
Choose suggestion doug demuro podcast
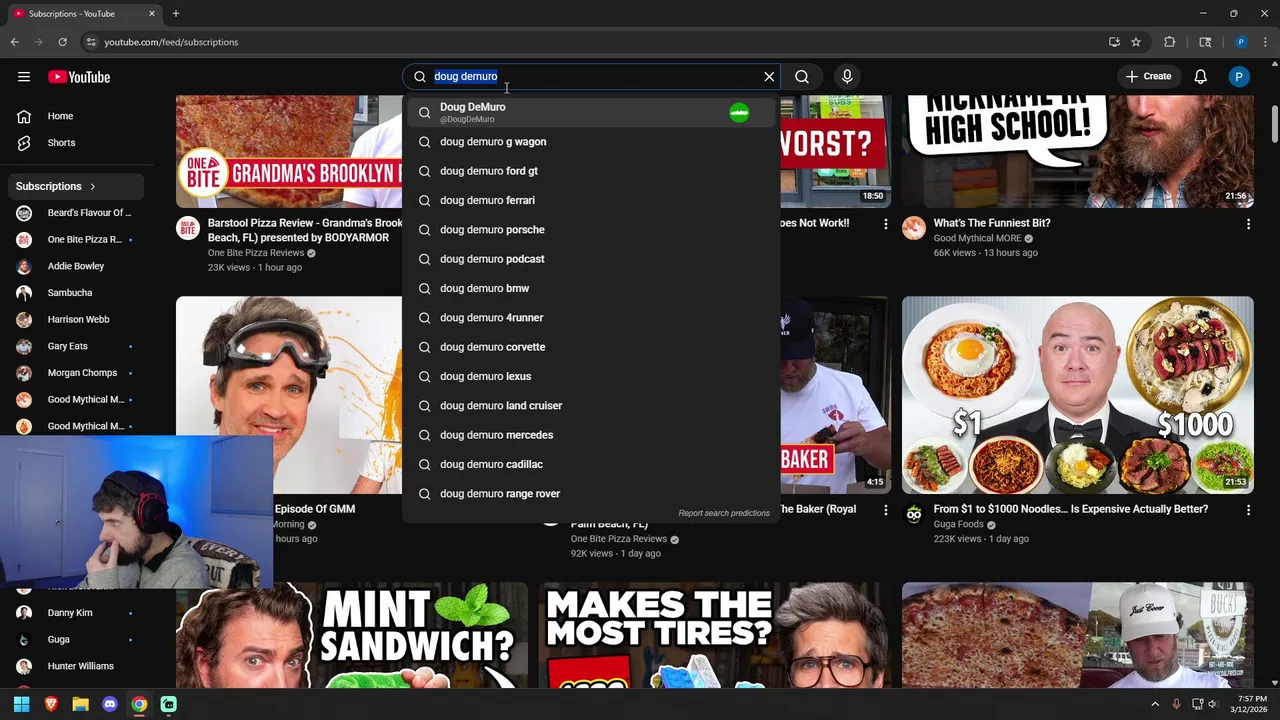click(590, 259)
